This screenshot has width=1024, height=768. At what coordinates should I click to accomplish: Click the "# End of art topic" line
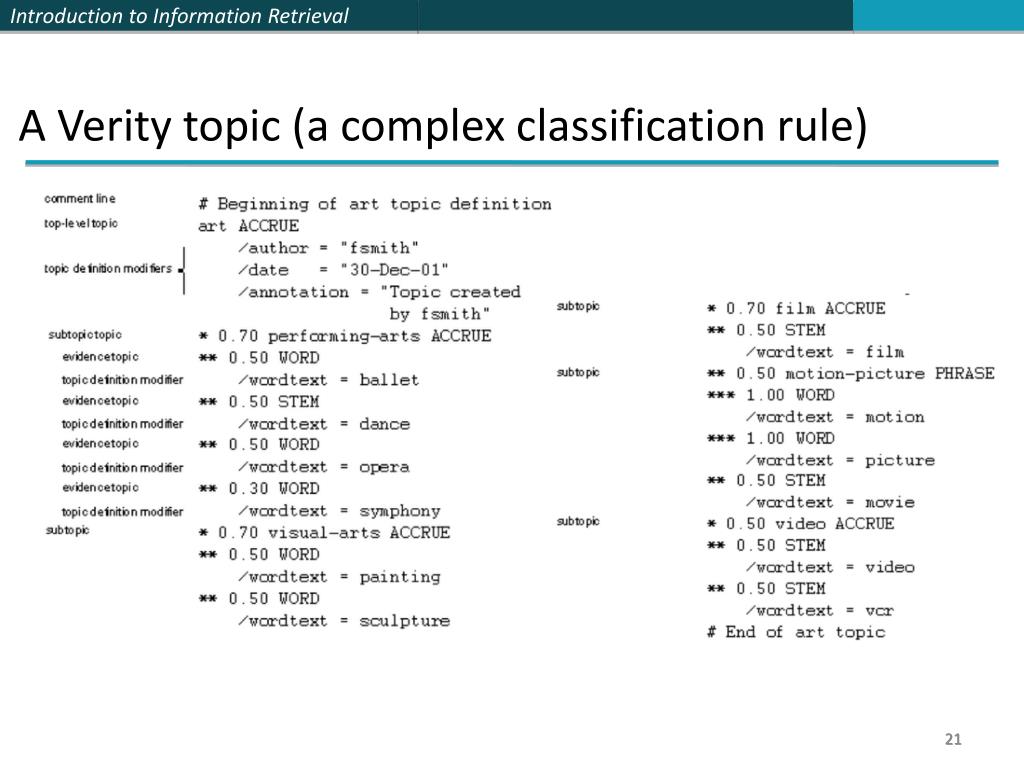pos(797,632)
